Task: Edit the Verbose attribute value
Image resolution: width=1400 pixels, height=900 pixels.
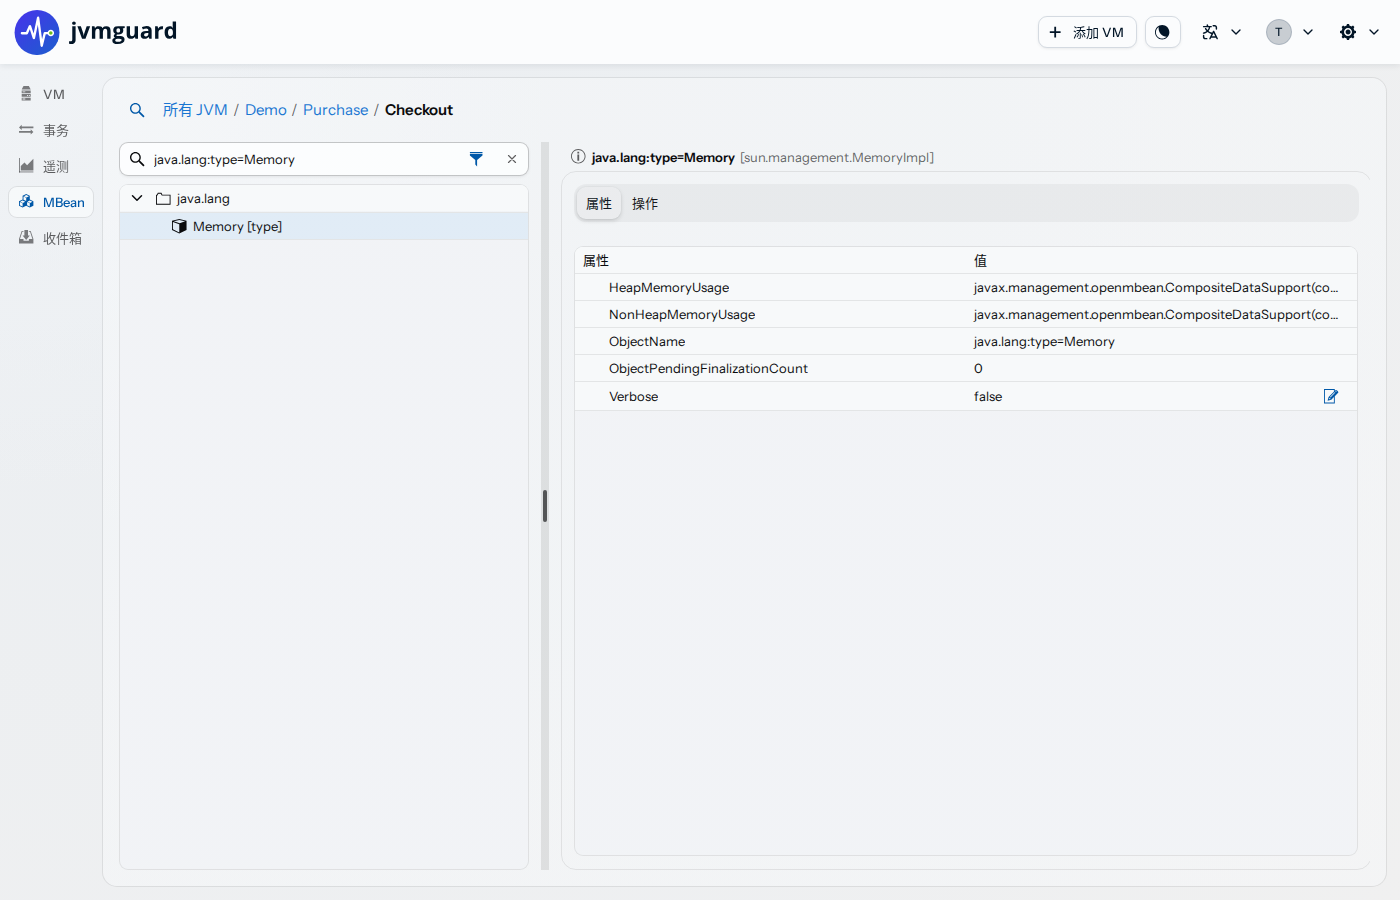Action: (x=1331, y=396)
